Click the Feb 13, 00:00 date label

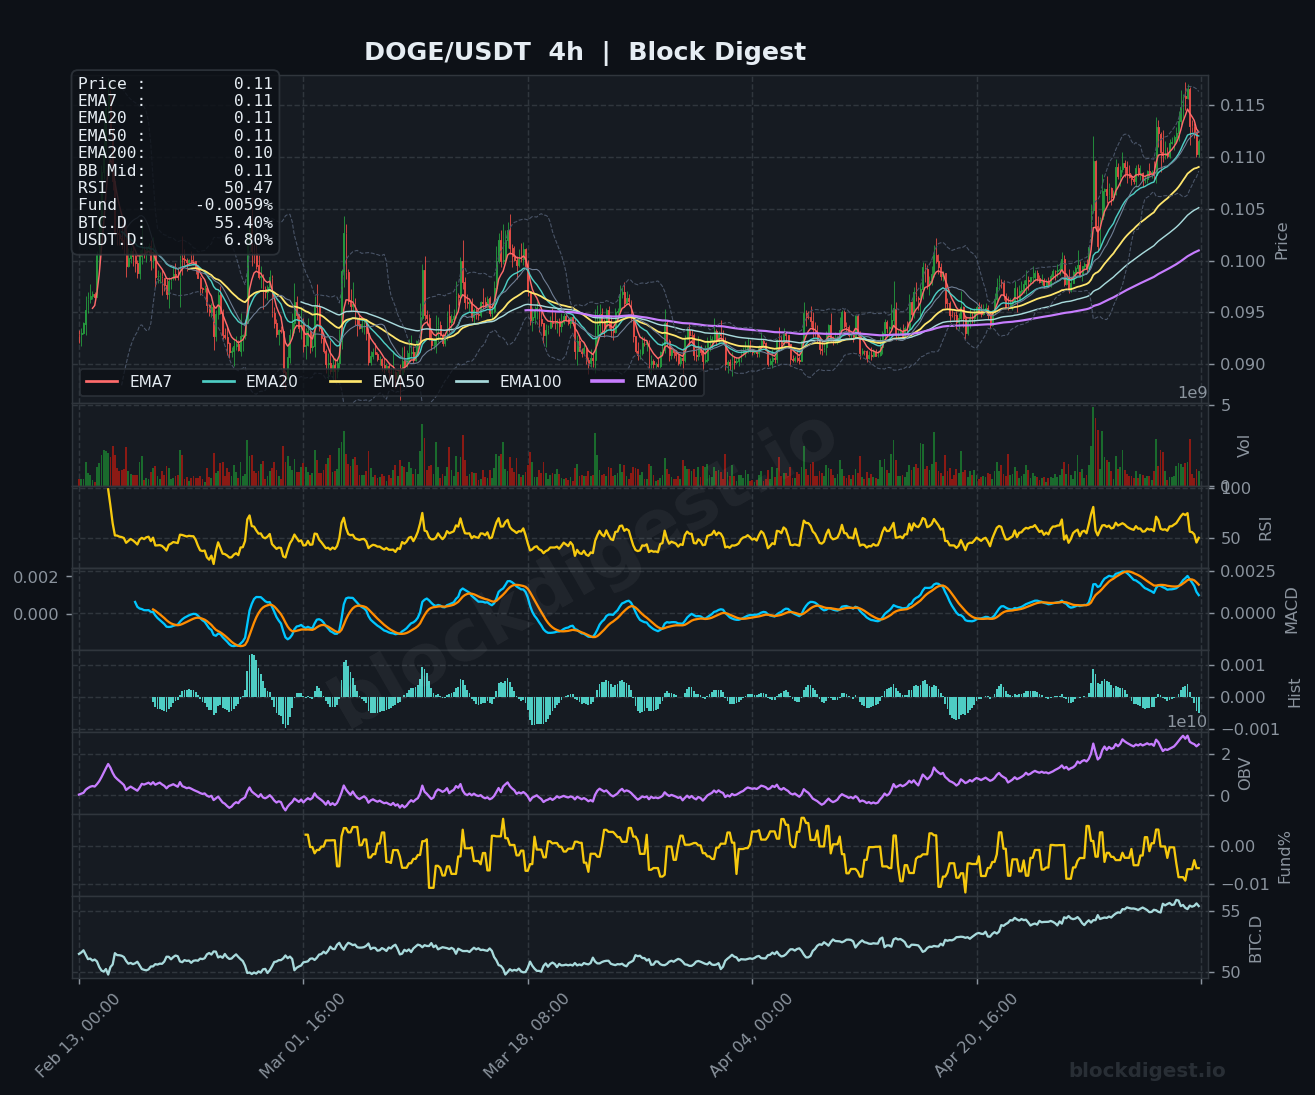[78, 1035]
